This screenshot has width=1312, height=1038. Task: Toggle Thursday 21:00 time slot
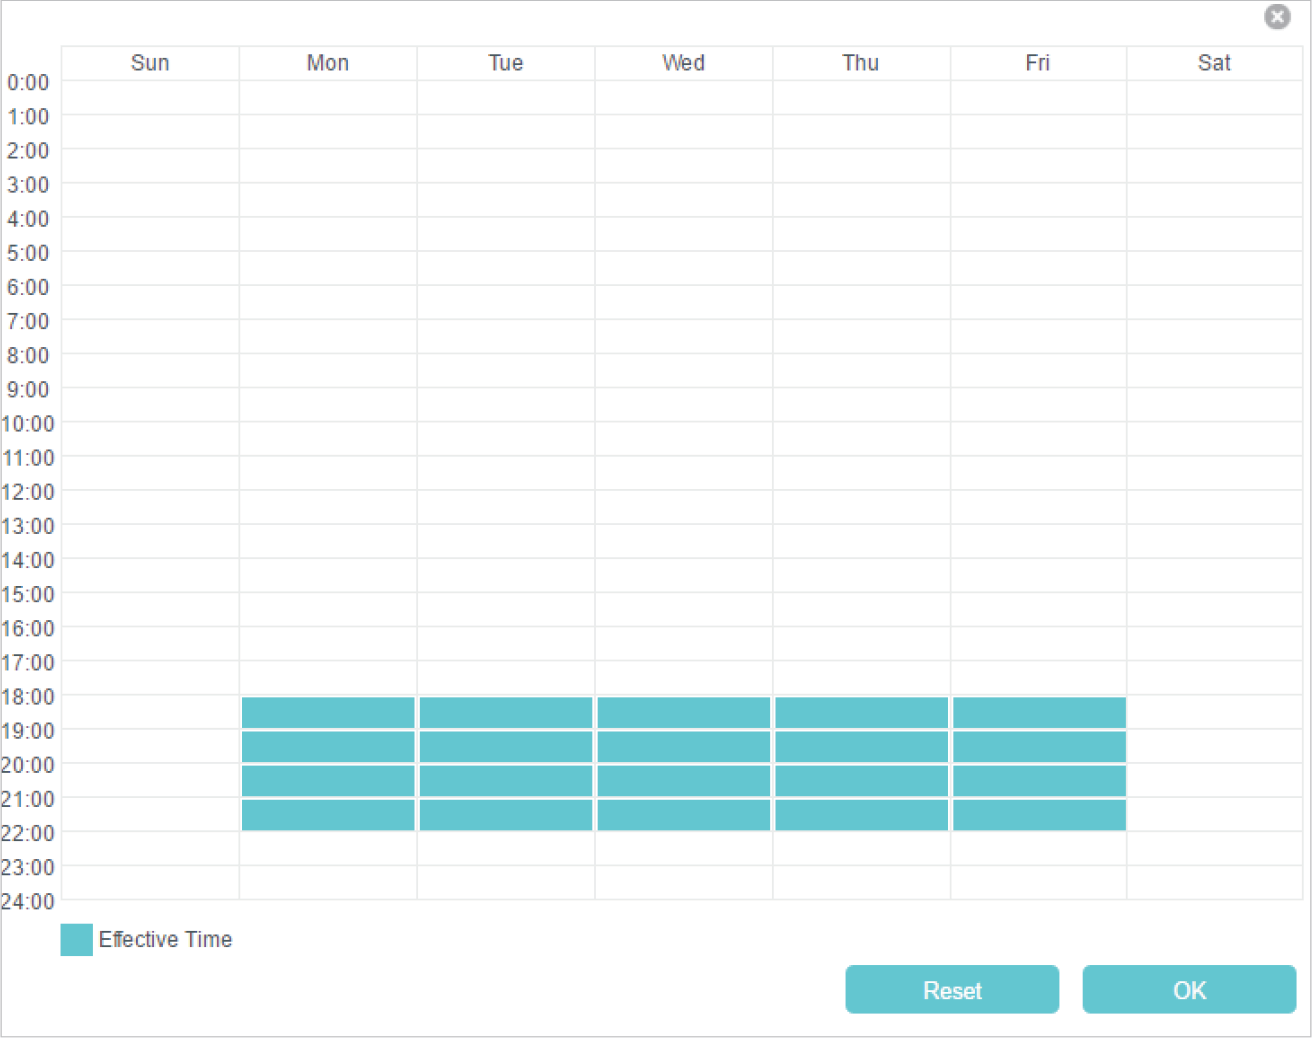point(861,815)
